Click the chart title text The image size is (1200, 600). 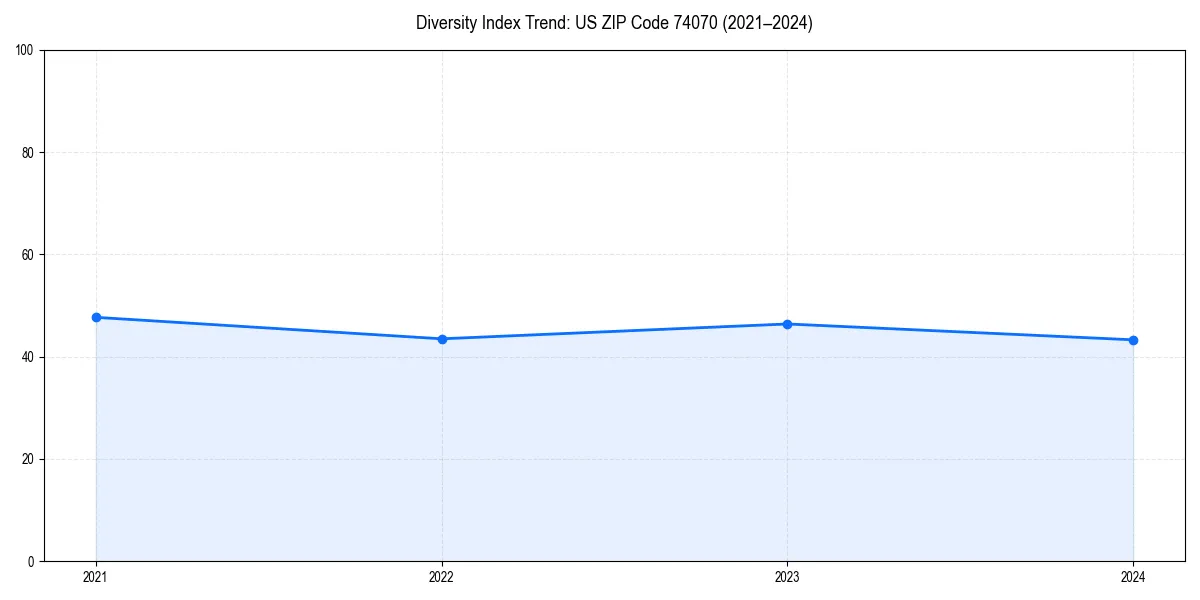click(x=614, y=22)
